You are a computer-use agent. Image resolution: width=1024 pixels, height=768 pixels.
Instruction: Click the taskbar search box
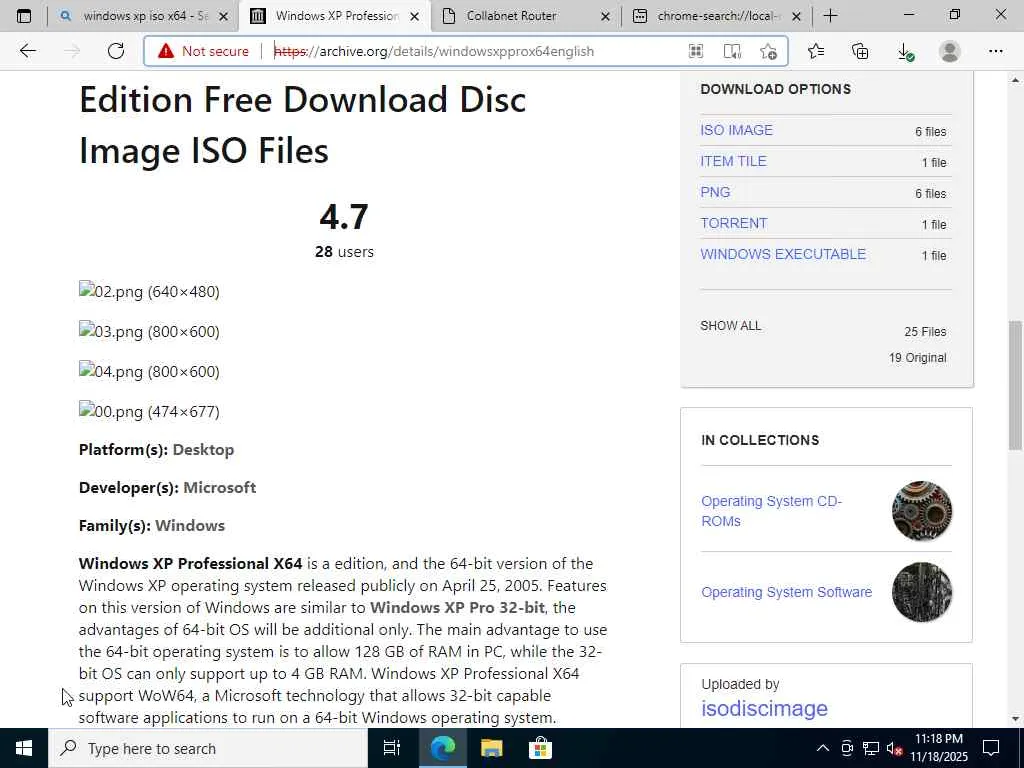208,748
